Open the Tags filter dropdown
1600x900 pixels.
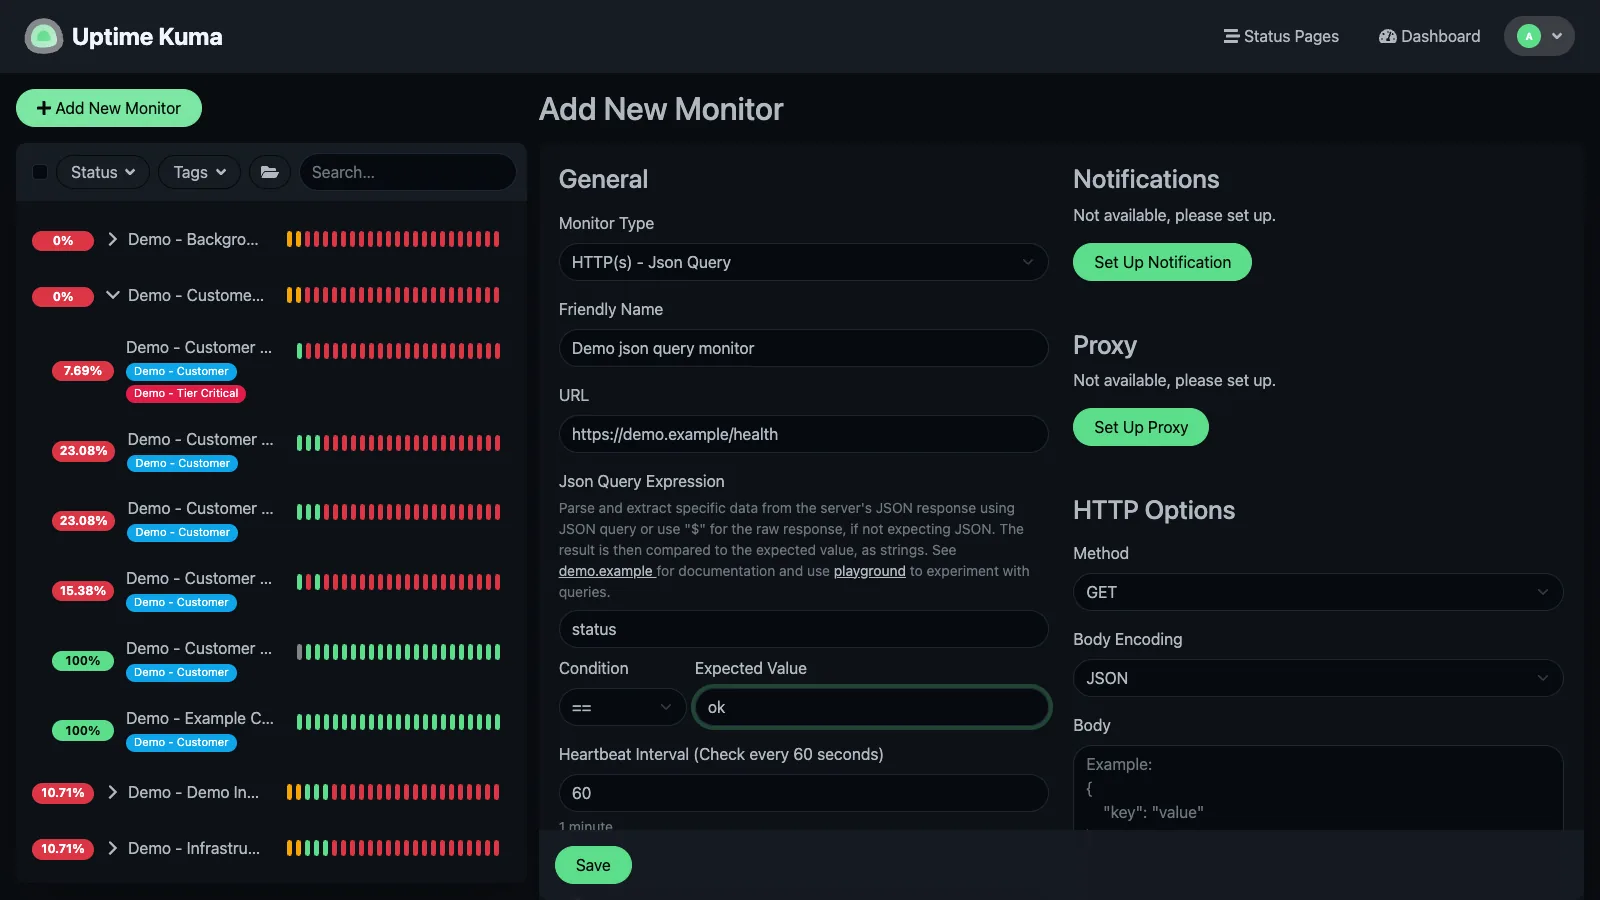coord(200,172)
